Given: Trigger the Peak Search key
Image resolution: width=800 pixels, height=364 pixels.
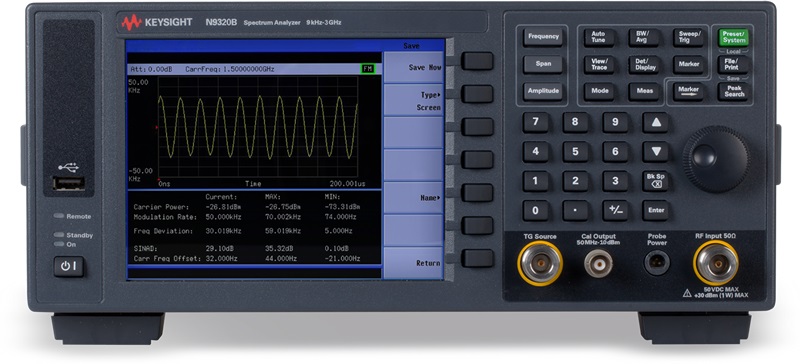Looking at the screenshot, I should (734, 91).
